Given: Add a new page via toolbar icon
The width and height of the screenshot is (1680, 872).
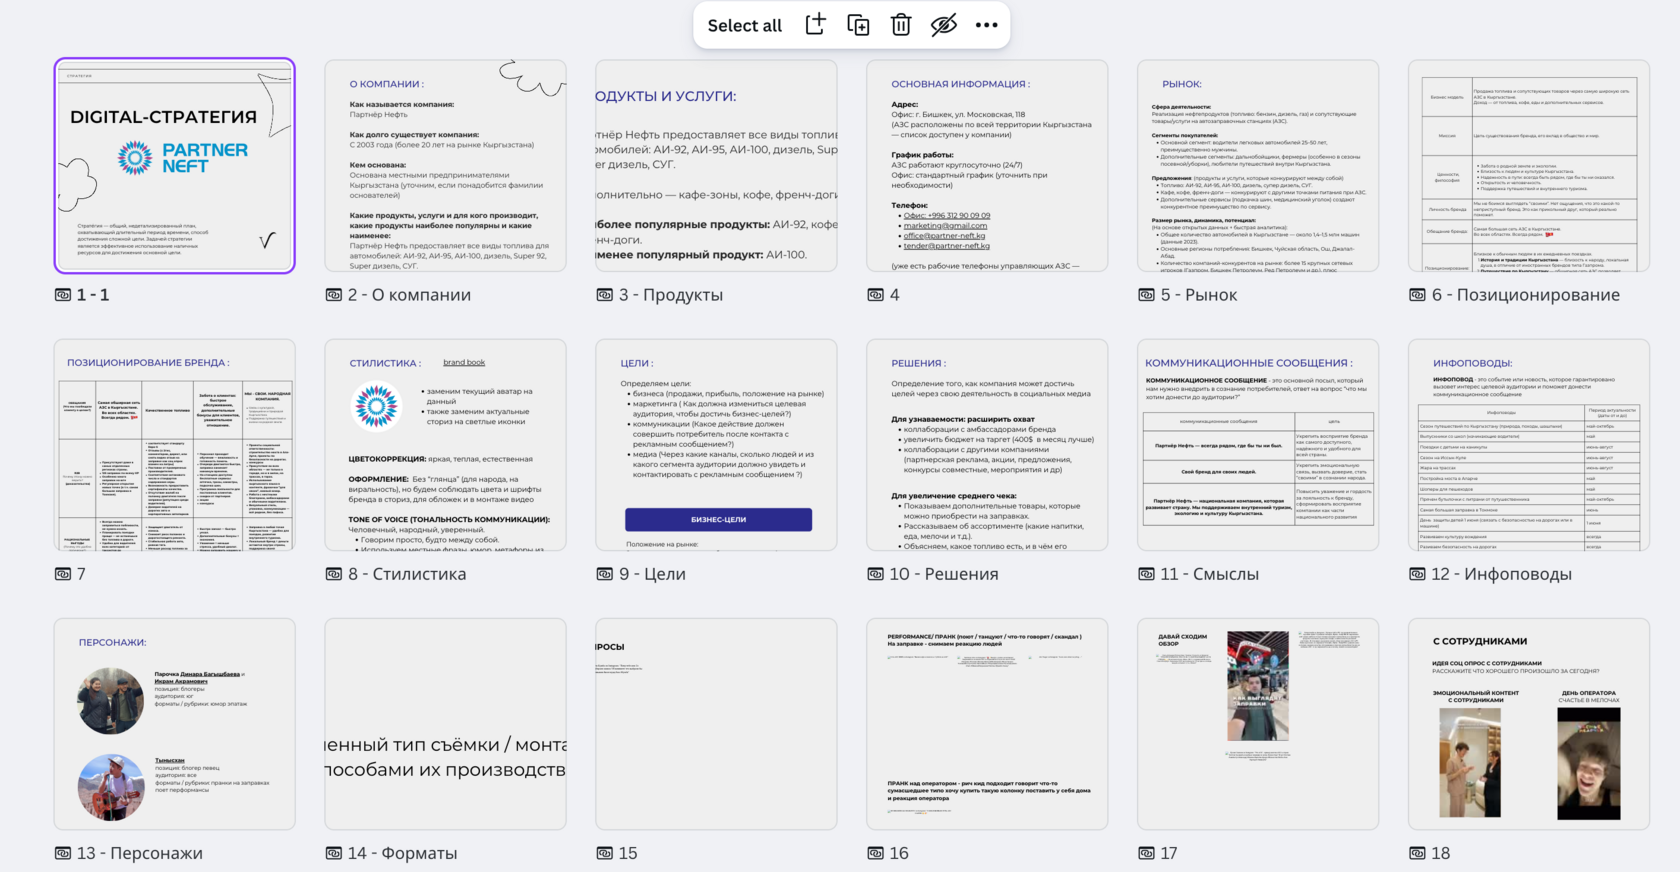Looking at the screenshot, I should point(815,25).
